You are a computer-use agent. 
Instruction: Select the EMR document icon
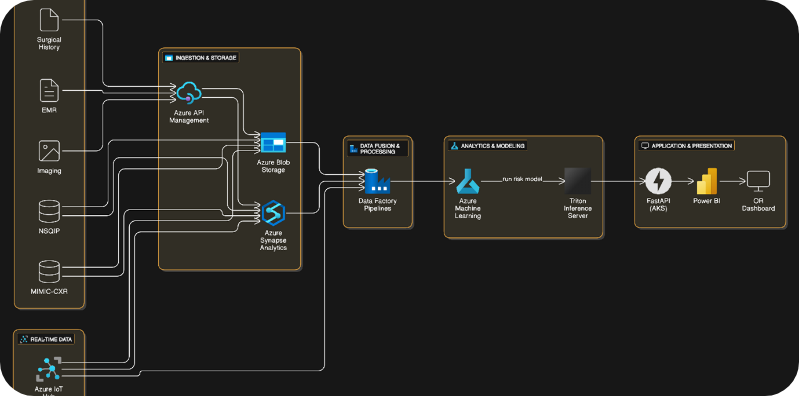(49, 91)
